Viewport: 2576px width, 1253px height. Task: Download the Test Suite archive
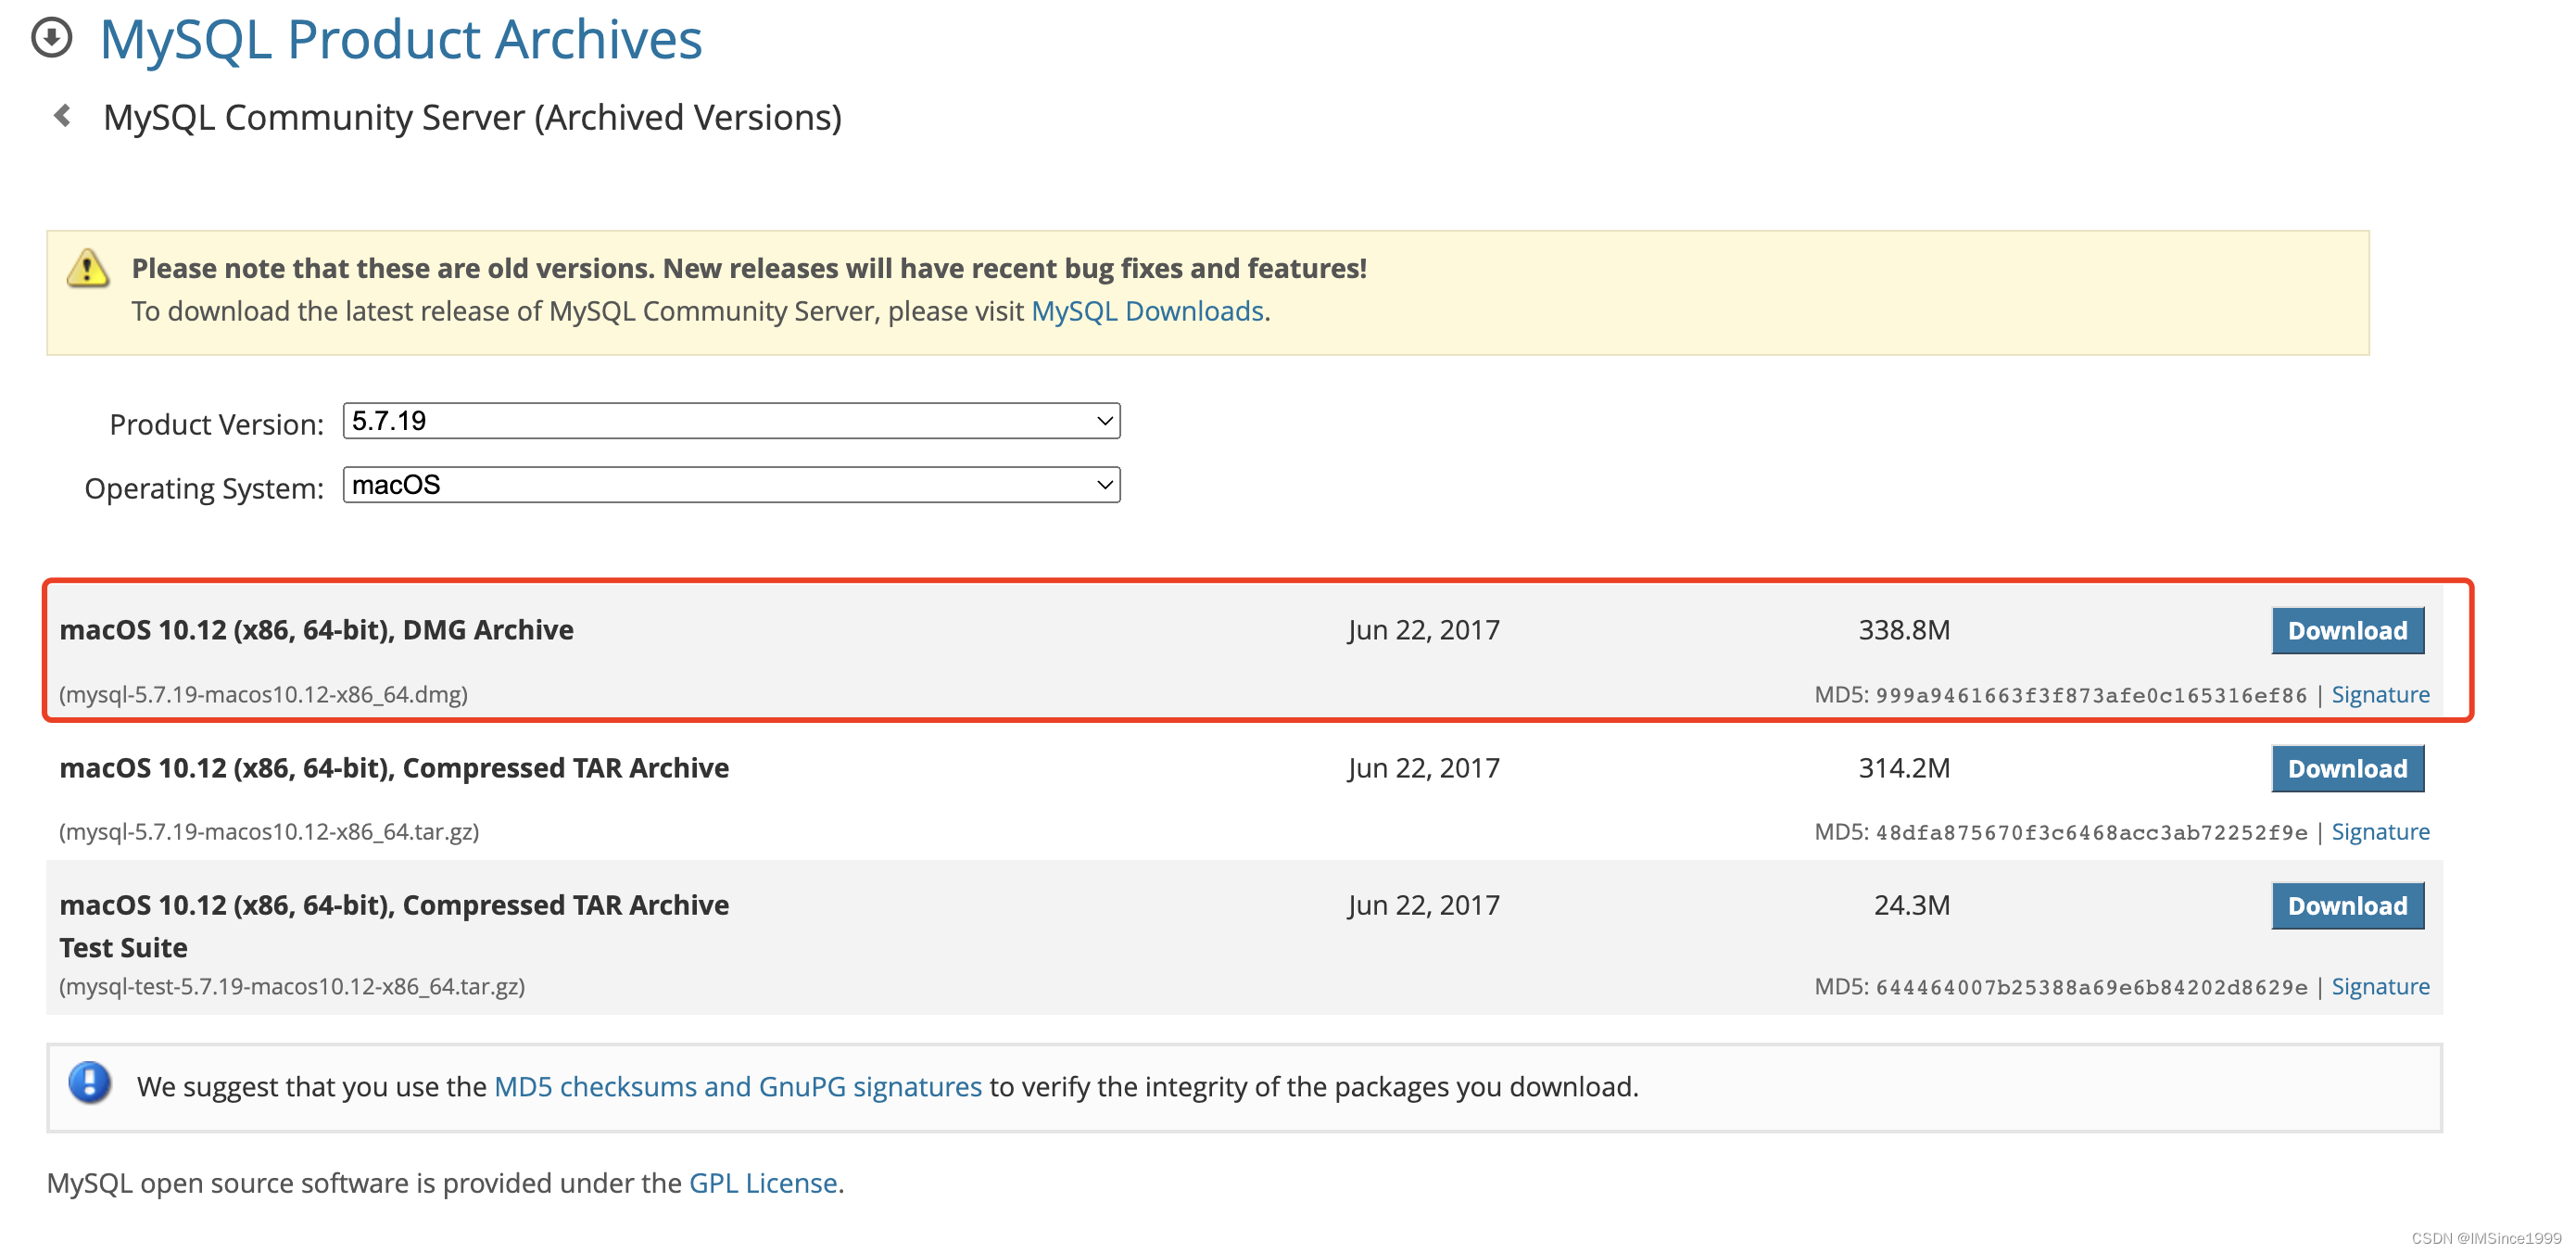point(2347,905)
